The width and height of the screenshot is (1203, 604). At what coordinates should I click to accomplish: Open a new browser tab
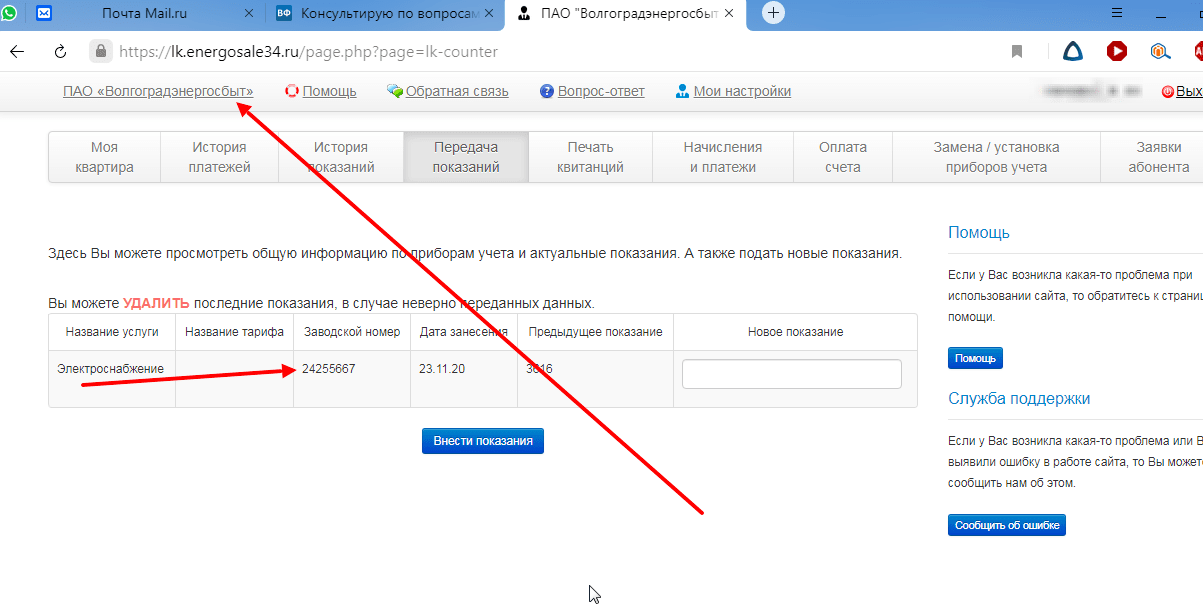click(x=773, y=13)
